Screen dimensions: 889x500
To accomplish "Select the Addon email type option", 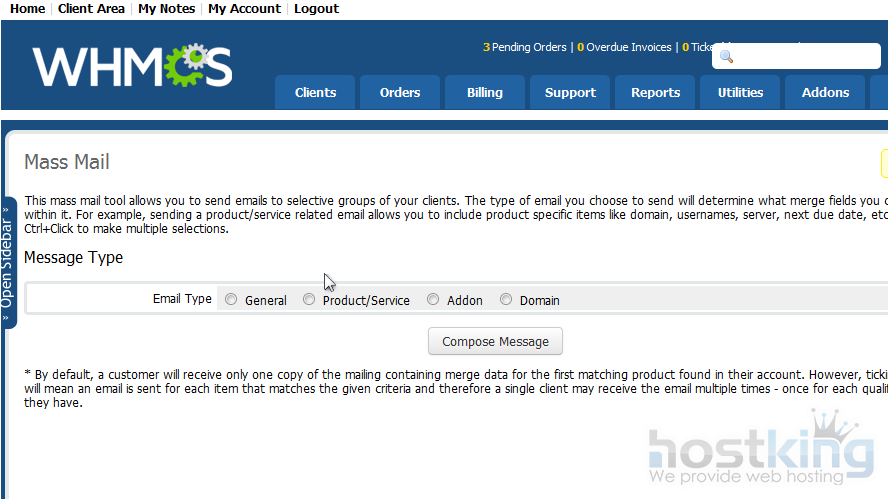I will coord(433,299).
